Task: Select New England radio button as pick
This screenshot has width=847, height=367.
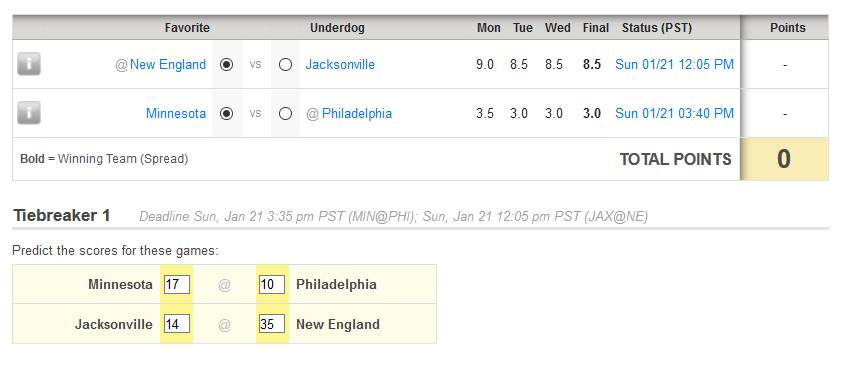Action: coord(227,65)
